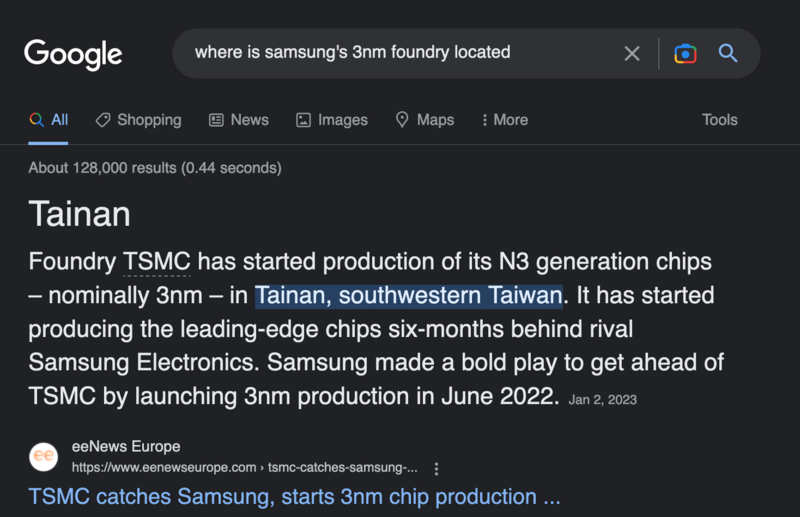The image size is (800, 517).
Task: Clear the search query with X icon
Action: coord(632,54)
